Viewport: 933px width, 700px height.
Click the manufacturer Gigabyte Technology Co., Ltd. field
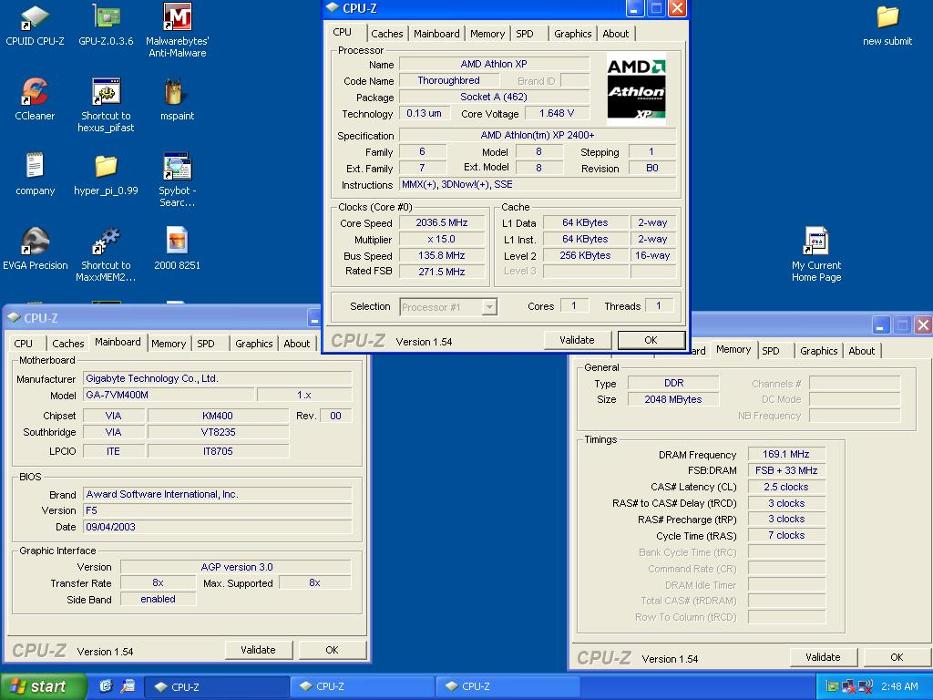coord(217,379)
